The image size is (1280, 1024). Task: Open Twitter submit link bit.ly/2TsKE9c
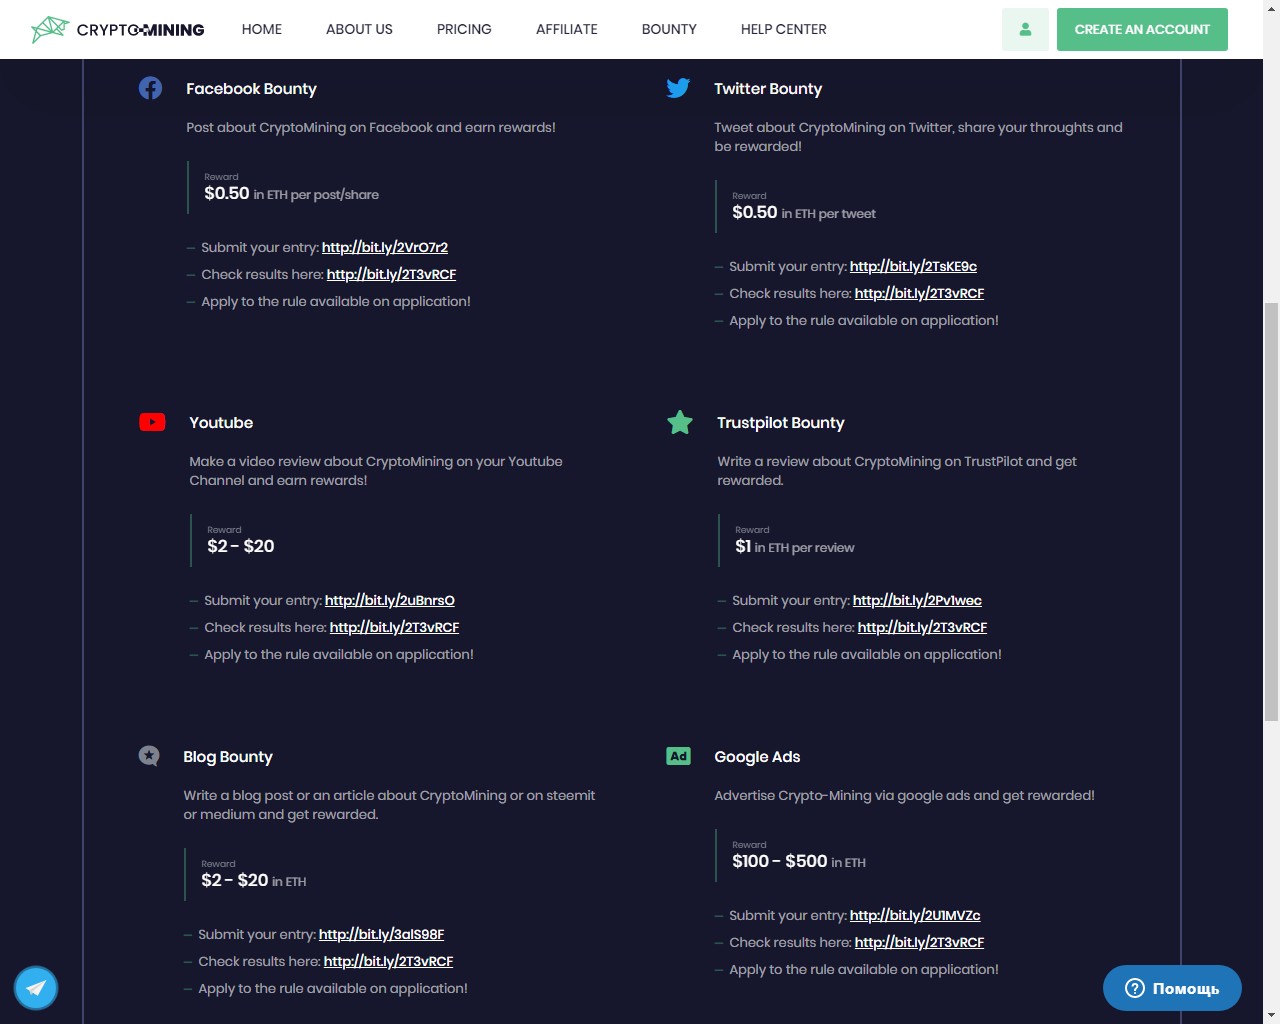(x=913, y=266)
